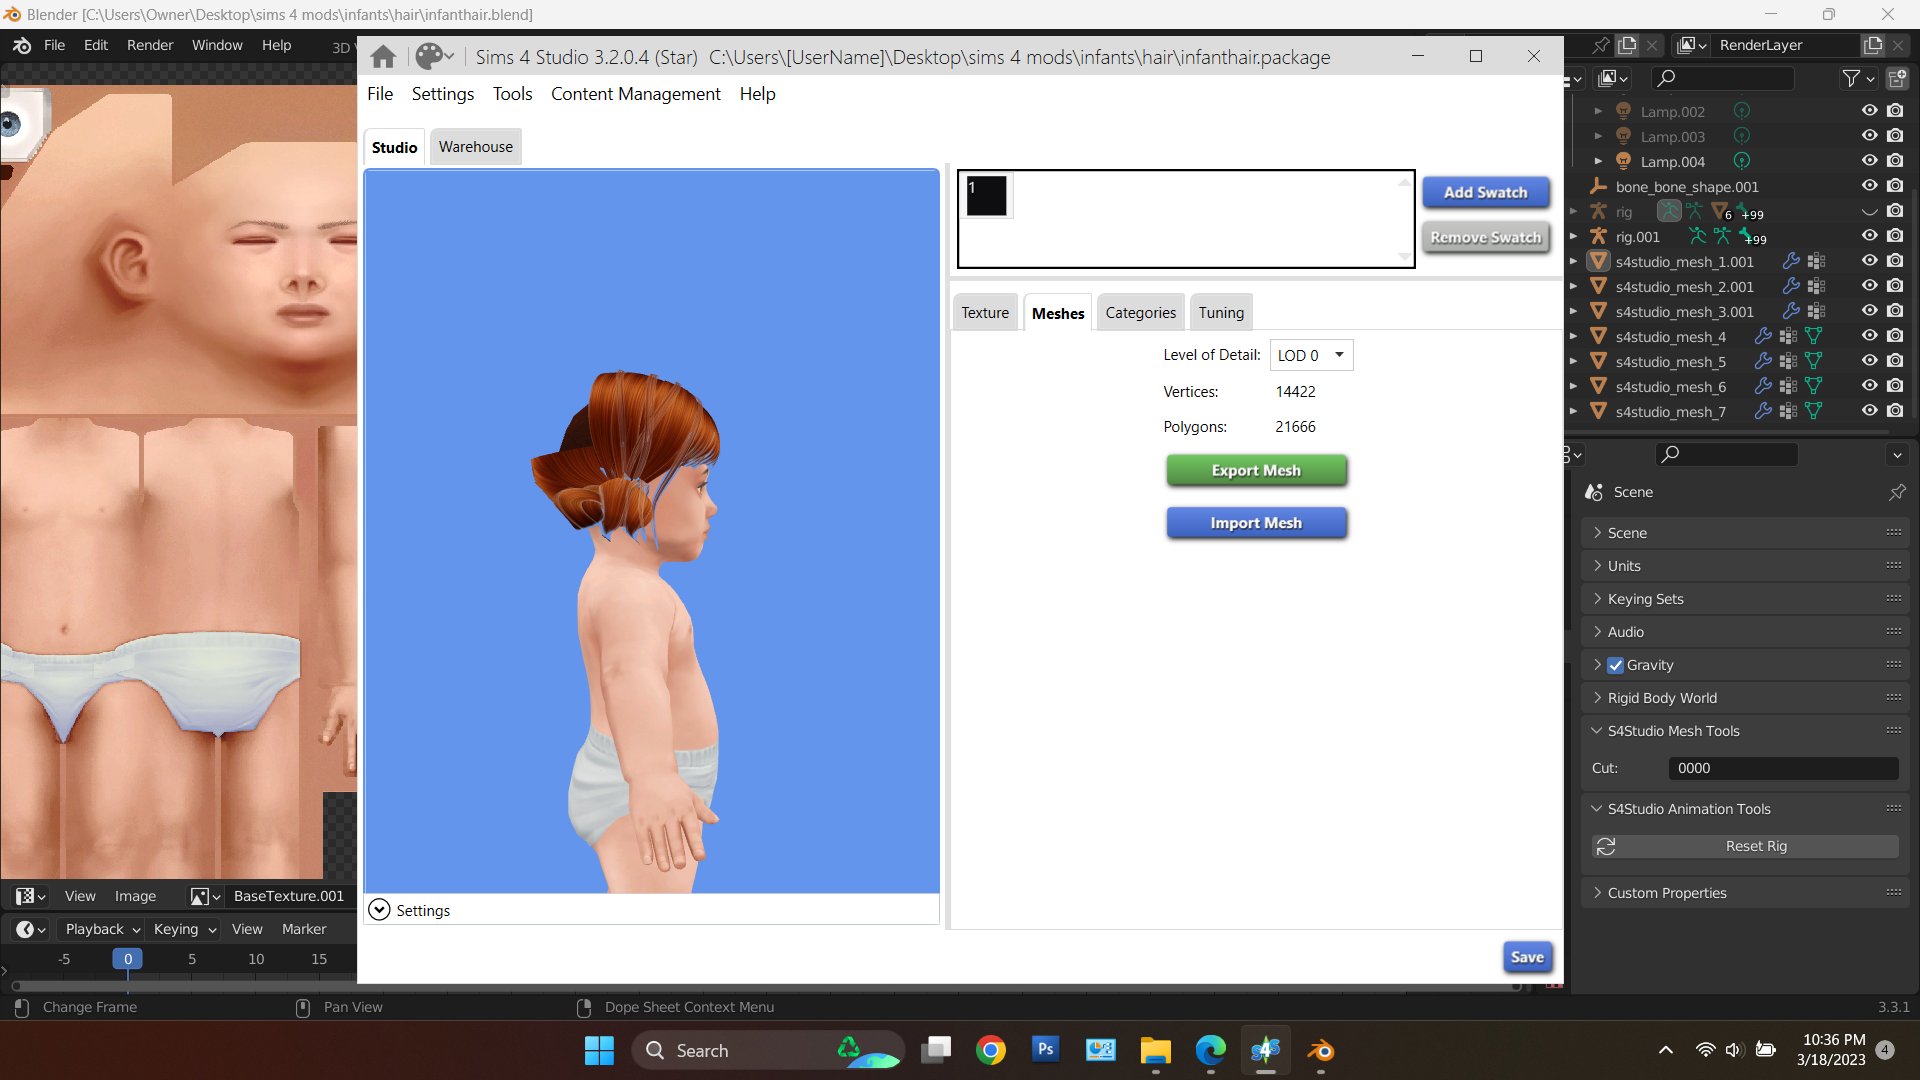This screenshot has height=1080, width=1920.
Task: Open Google Chrome from the taskbar
Action: coord(990,1050)
